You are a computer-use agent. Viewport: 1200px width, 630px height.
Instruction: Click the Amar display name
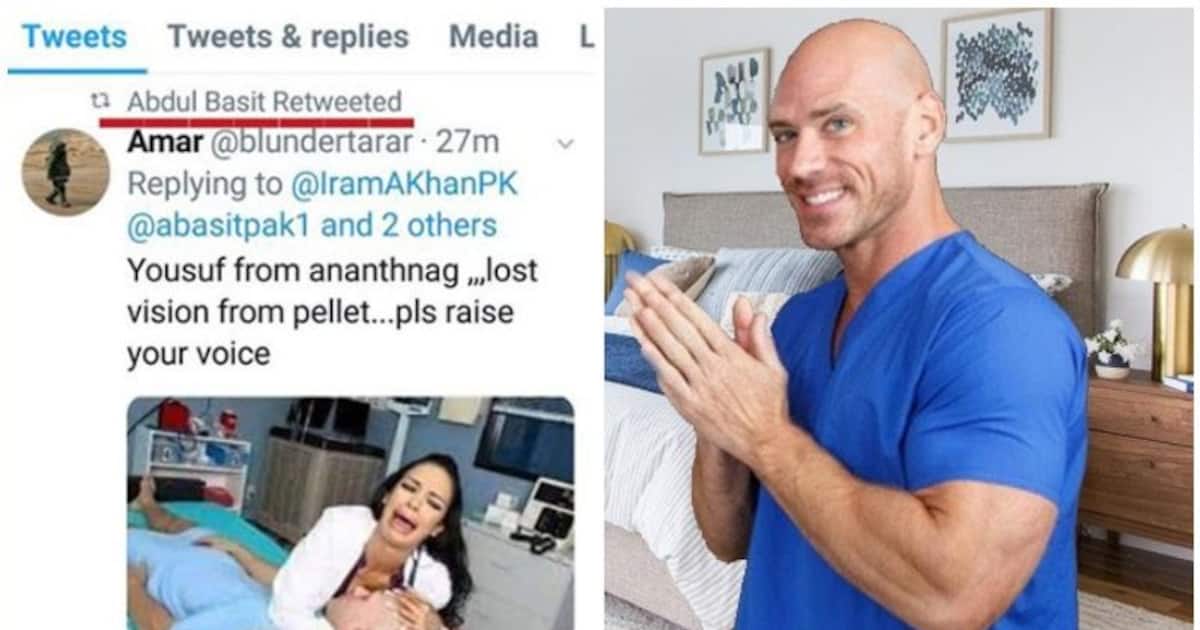(162, 142)
